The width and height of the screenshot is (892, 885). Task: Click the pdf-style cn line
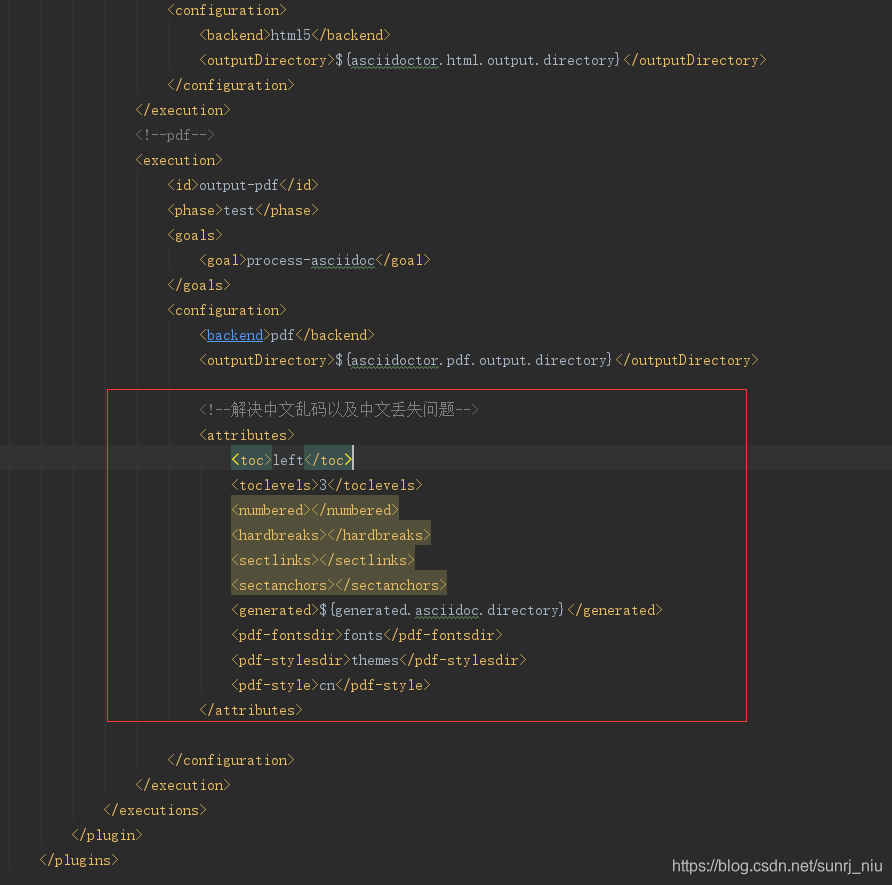tap(331, 686)
